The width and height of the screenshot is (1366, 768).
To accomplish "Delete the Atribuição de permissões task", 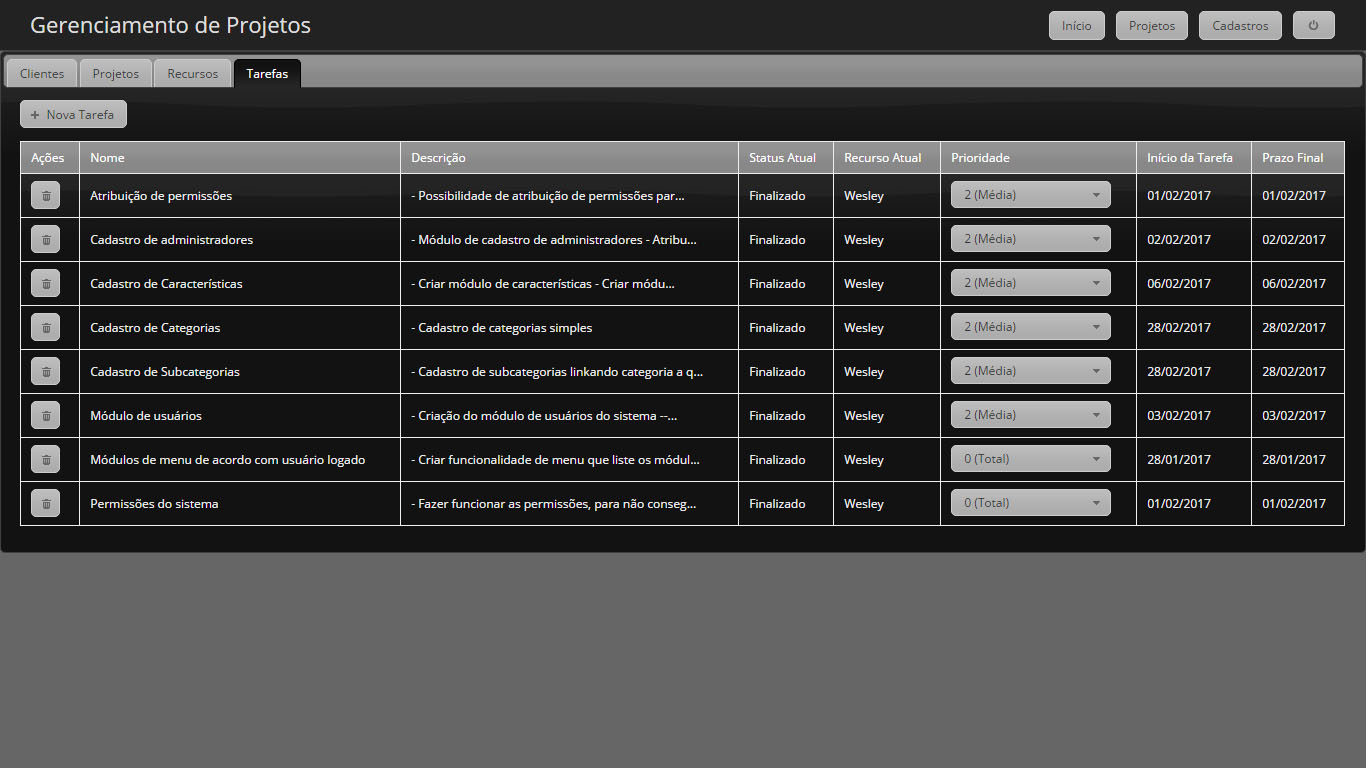I will (x=46, y=196).
